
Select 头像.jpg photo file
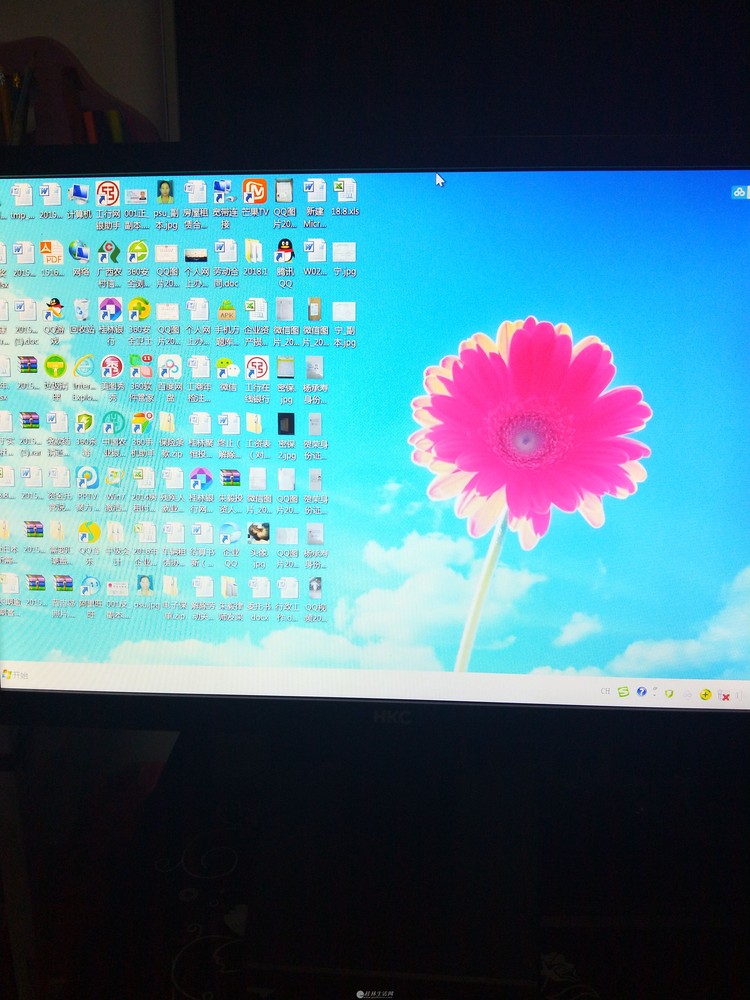pos(258,545)
